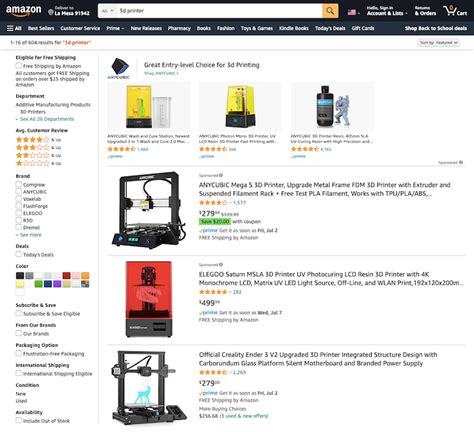
Task: Go to Today's Deals in nav bar
Action: click(x=330, y=28)
